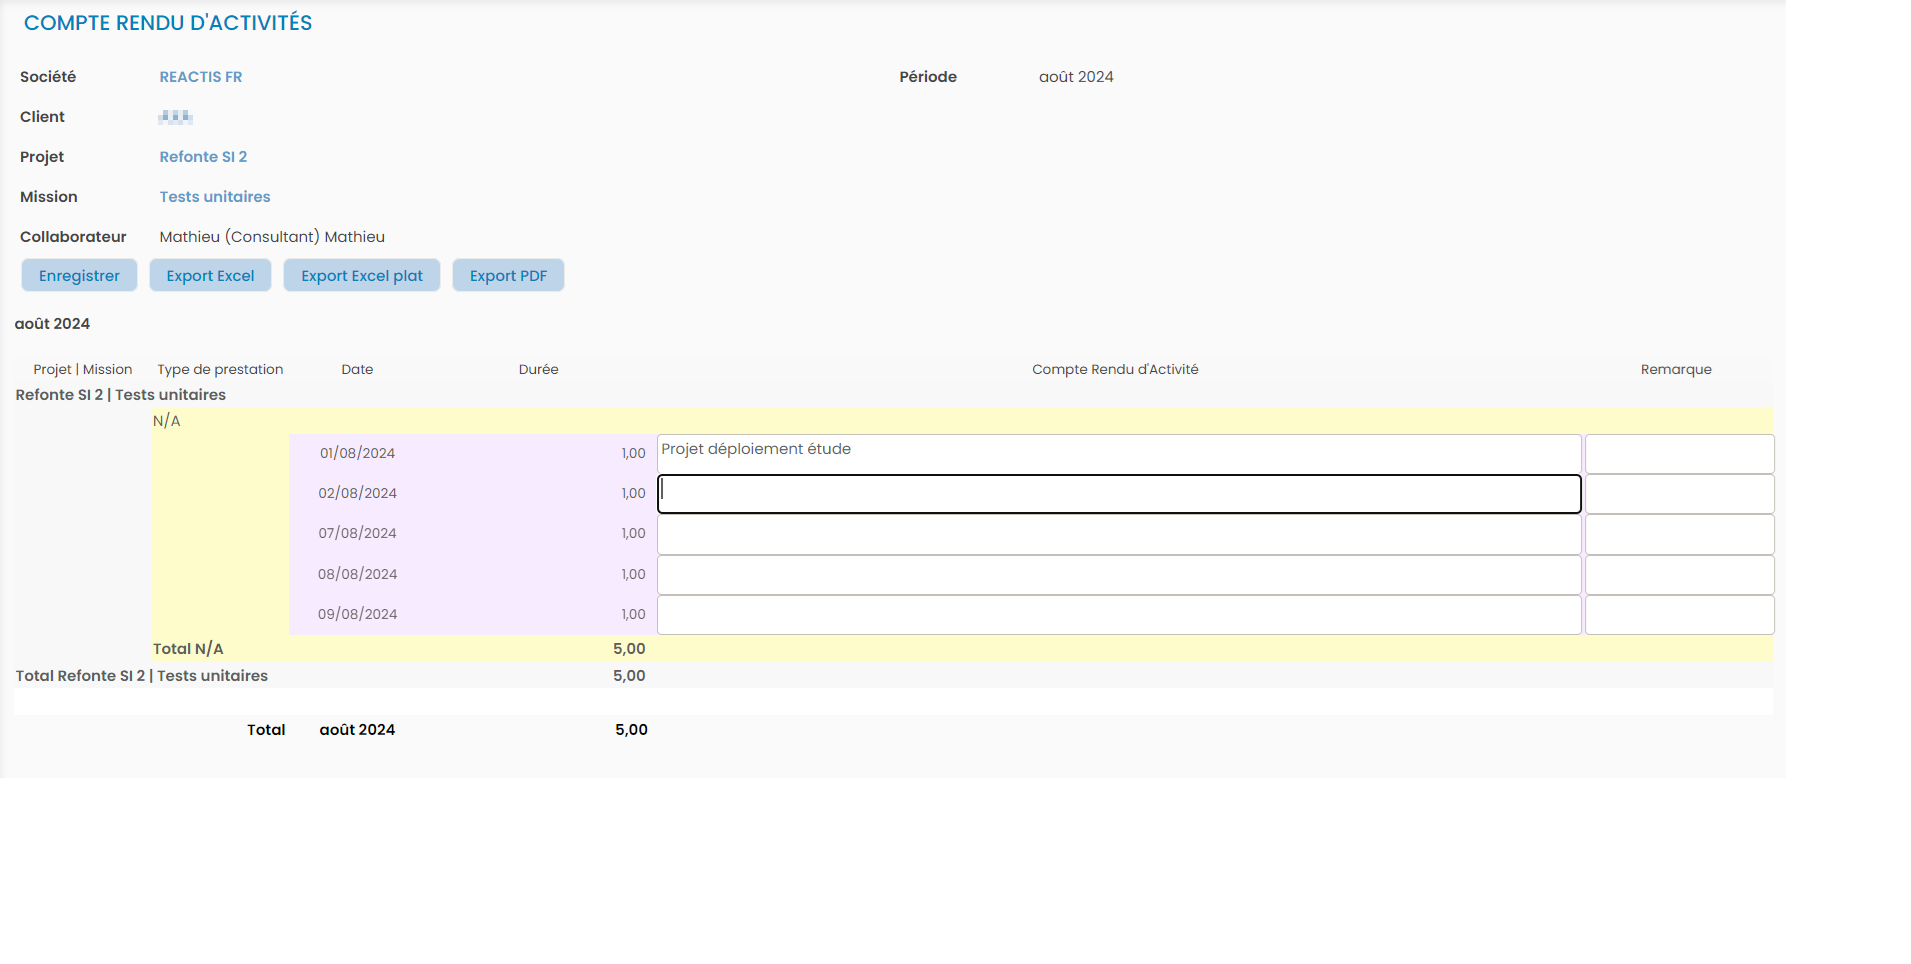Click the 01/08/2024 date cell
Viewport: 1911px width, 964px height.
(357, 453)
